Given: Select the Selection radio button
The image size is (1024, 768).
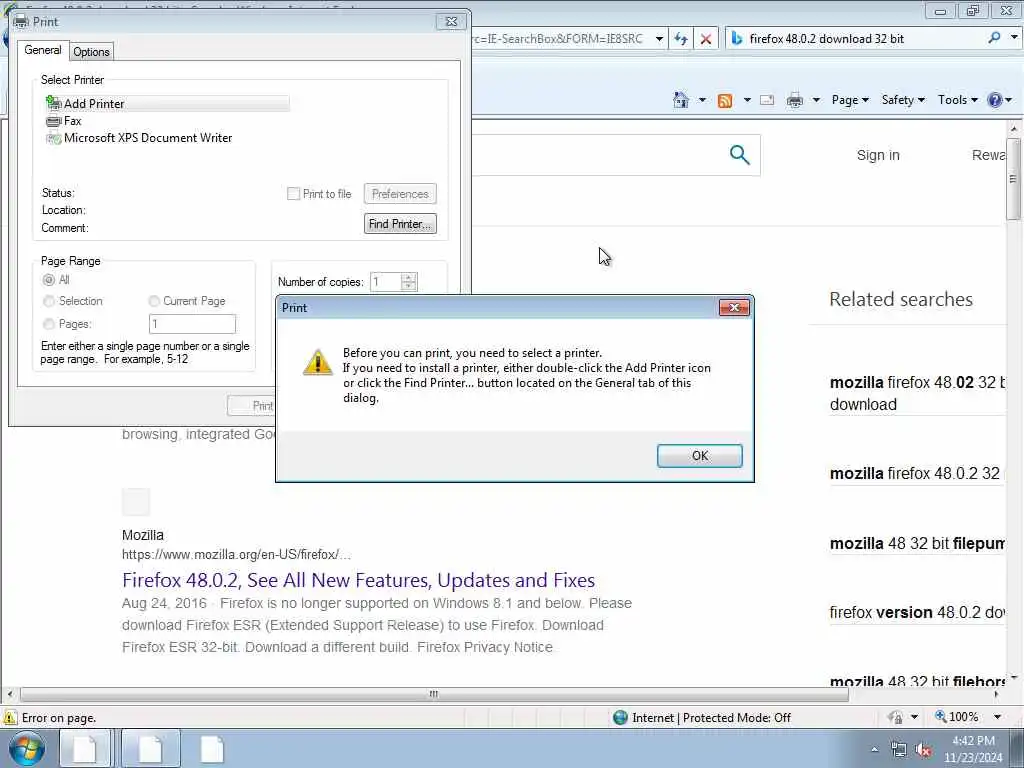Looking at the screenshot, I should [48, 301].
